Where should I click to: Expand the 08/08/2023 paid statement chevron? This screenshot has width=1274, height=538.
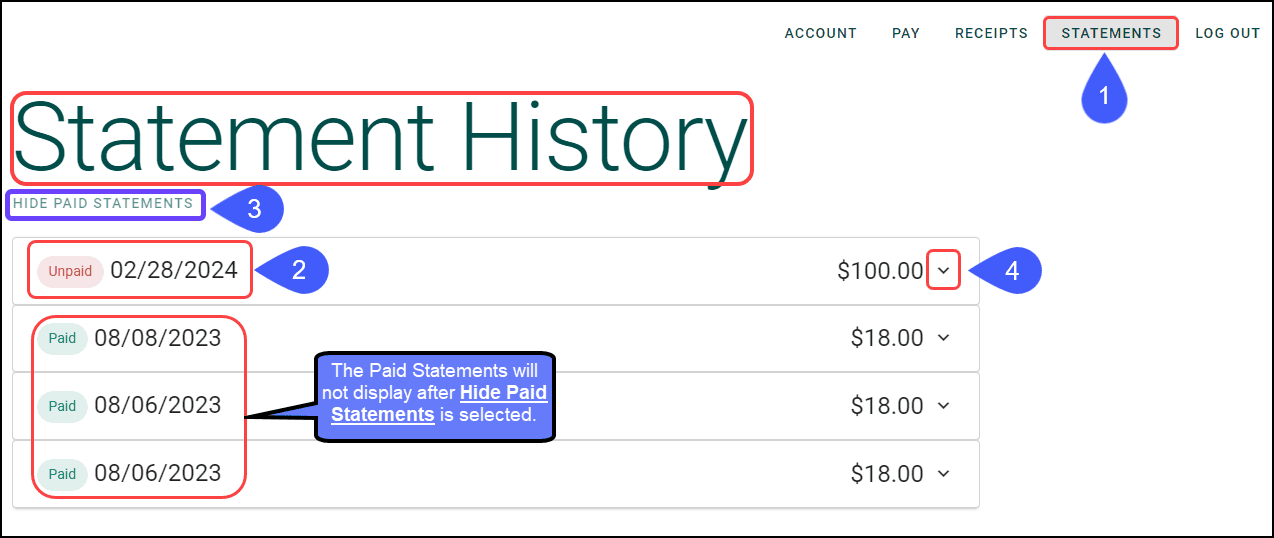944,338
